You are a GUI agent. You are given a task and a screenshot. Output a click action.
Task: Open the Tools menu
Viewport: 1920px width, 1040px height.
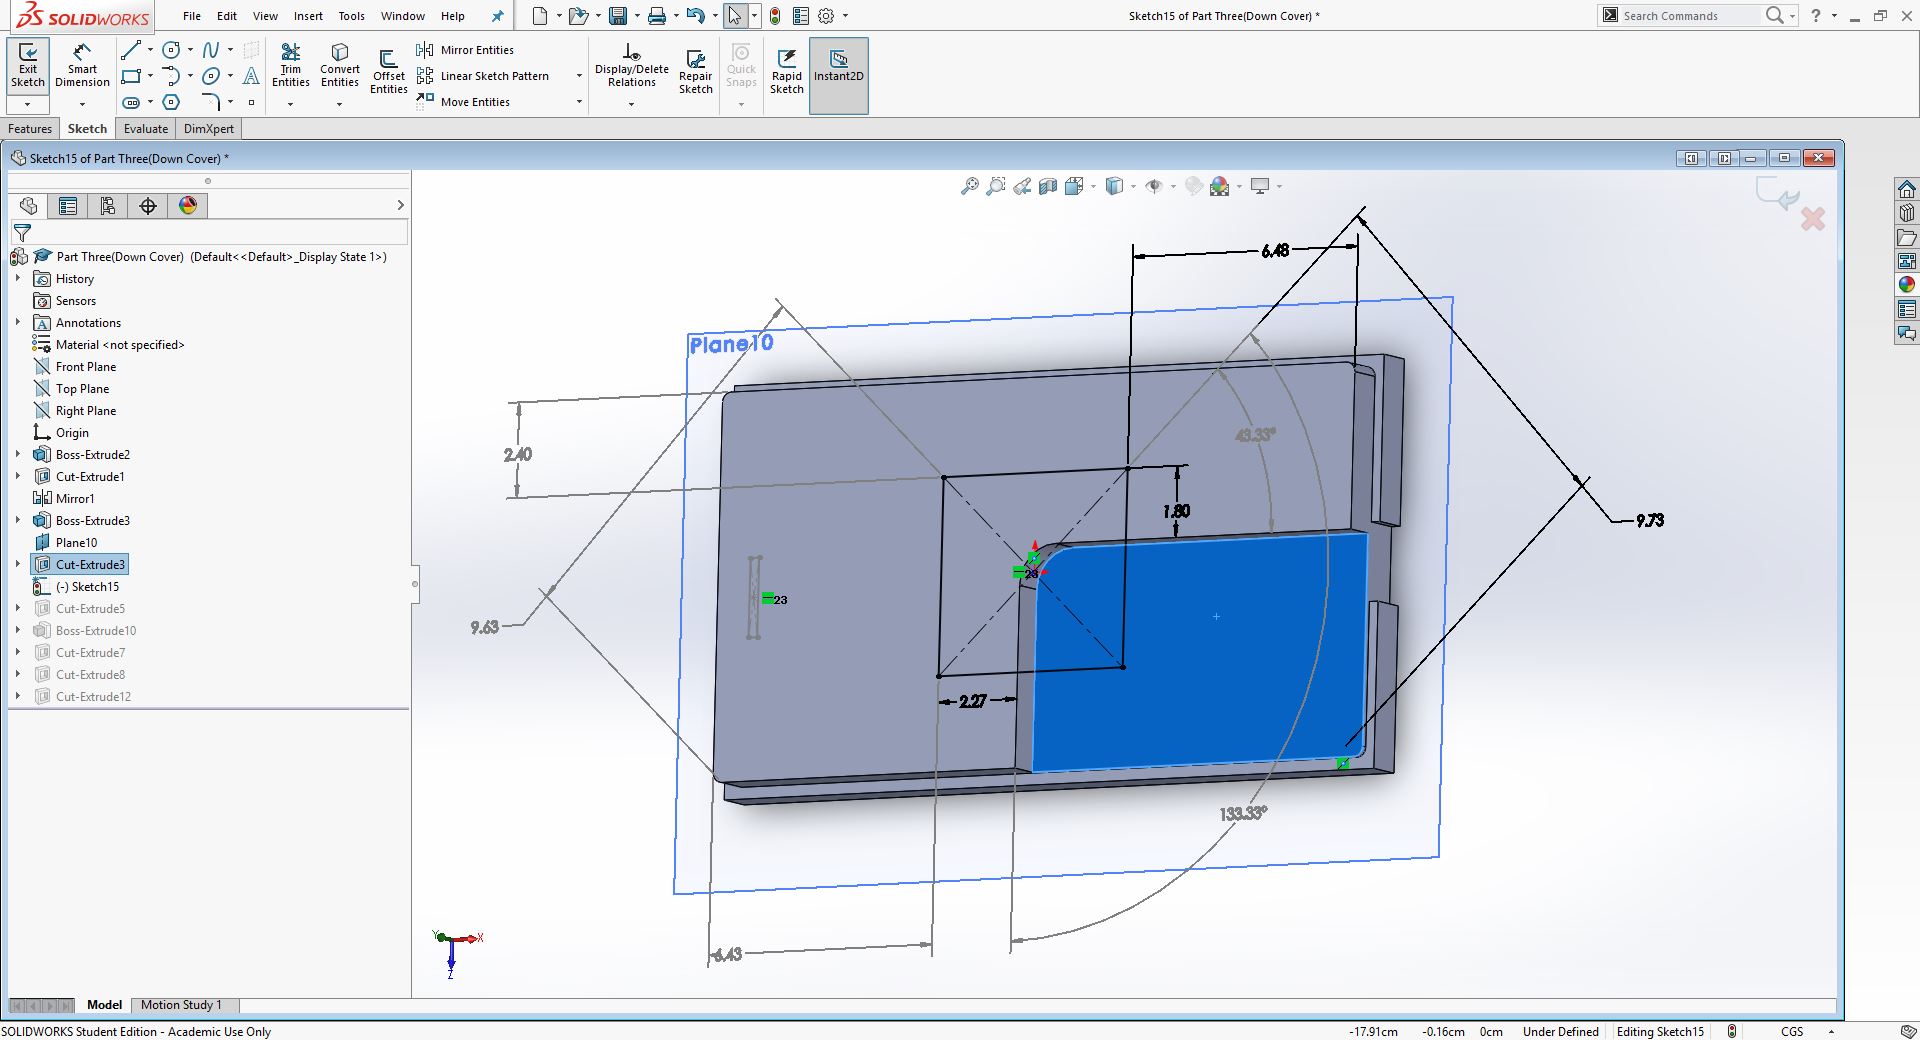click(351, 16)
